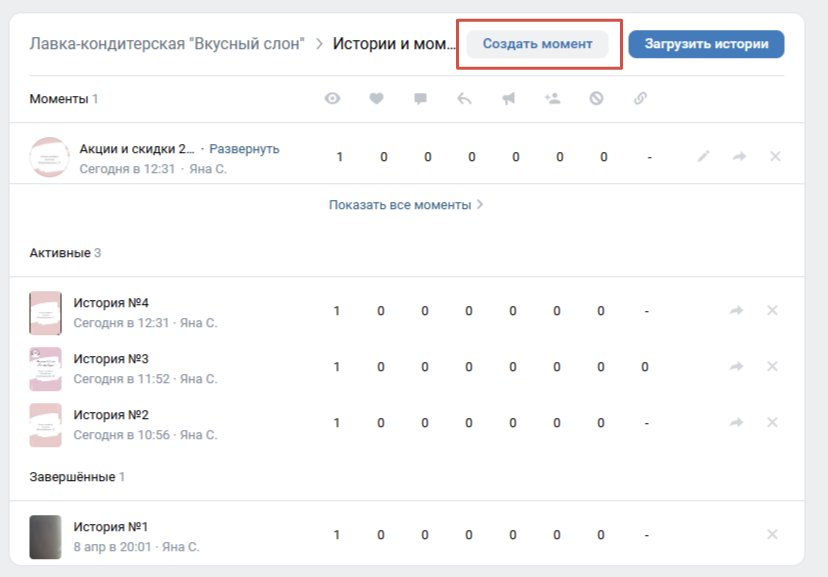Click the Завершённые section heading
The image size is (828, 577).
coord(72,477)
